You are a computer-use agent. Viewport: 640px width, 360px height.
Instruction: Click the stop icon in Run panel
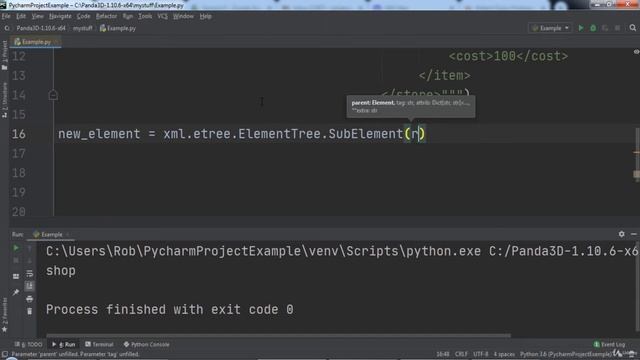[x=16, y=260]
